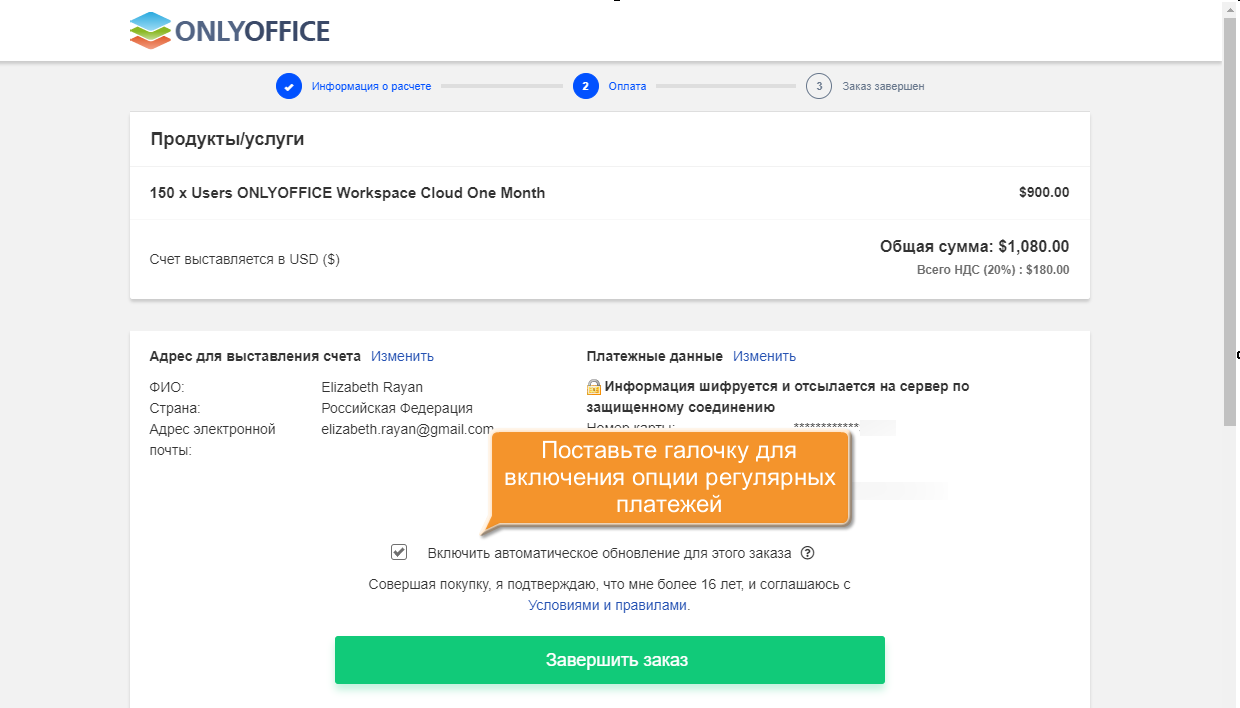Click the 150 x Users ONLYOFFICE Workspace product line
Viewport: 1240px width, 708px height.
pos(348,192)
